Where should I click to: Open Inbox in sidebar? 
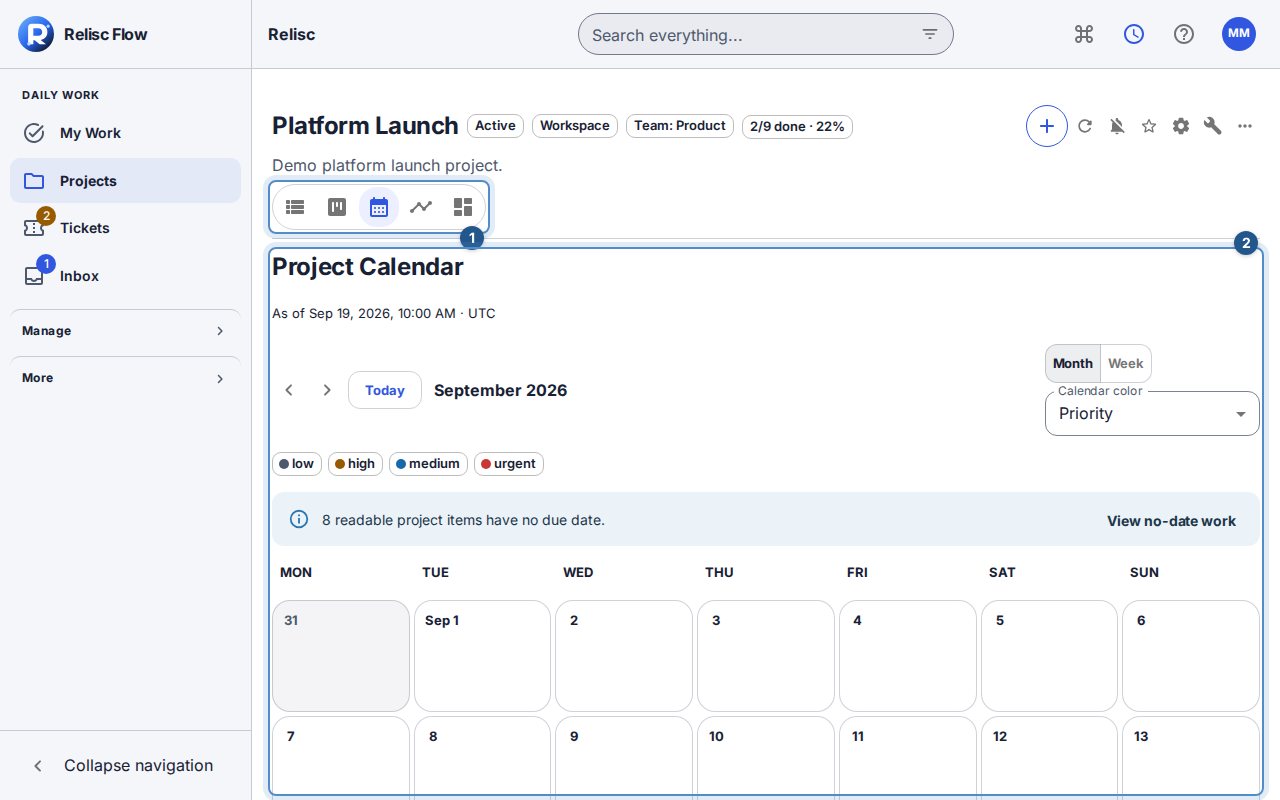126,276
